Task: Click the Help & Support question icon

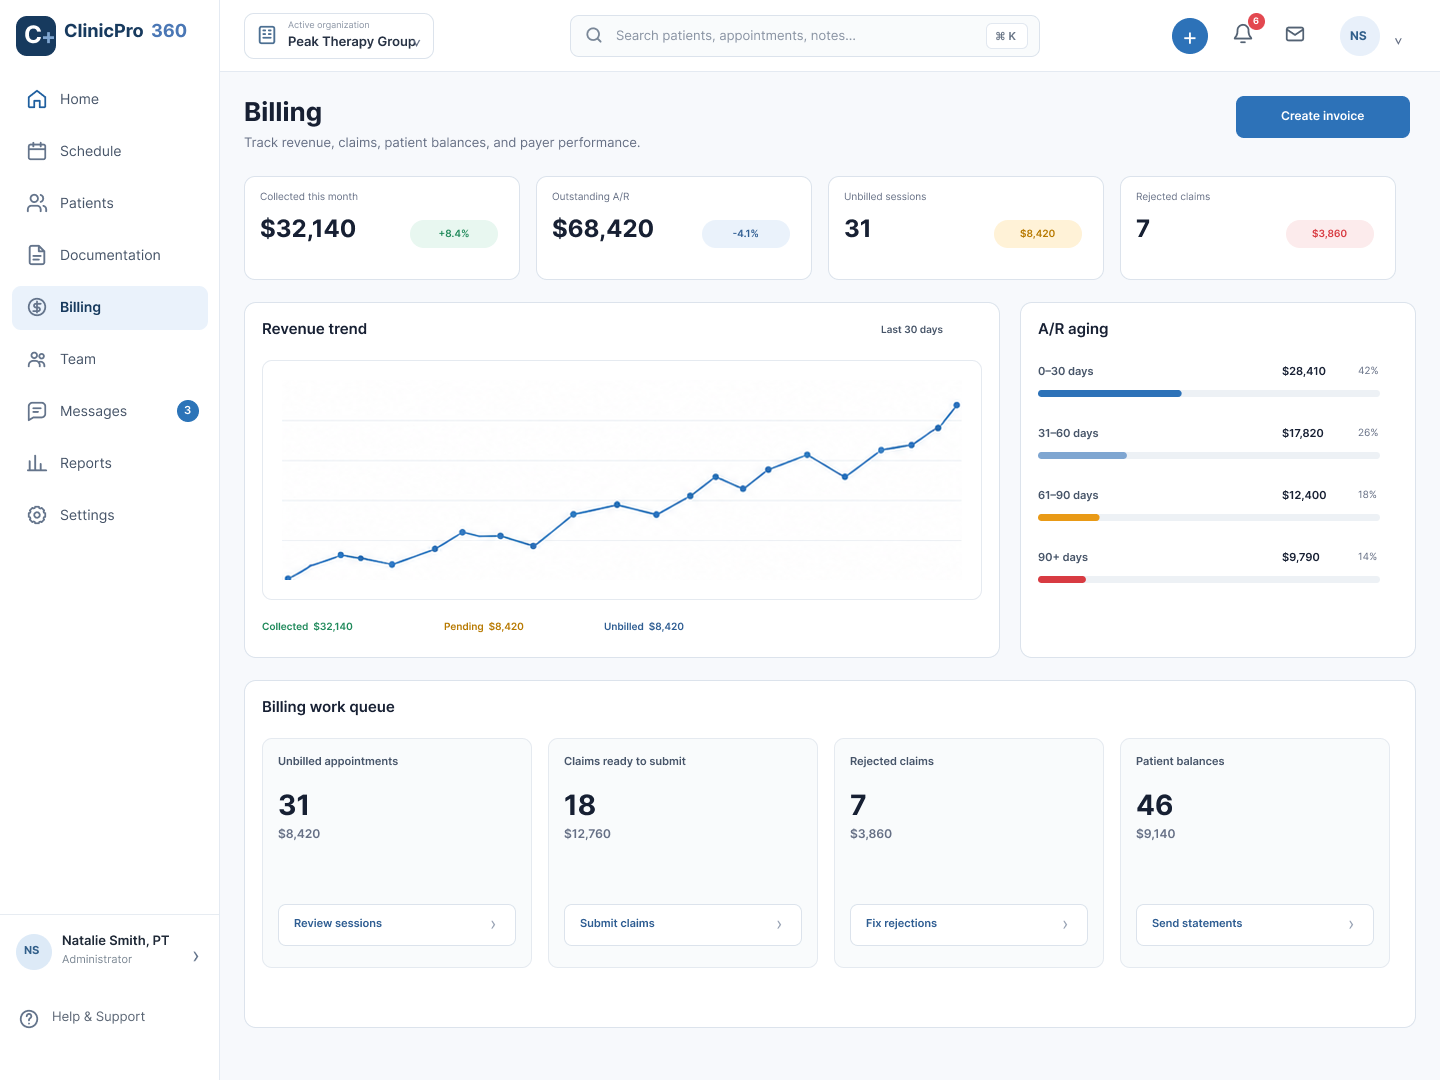Action: (30, 1018)
